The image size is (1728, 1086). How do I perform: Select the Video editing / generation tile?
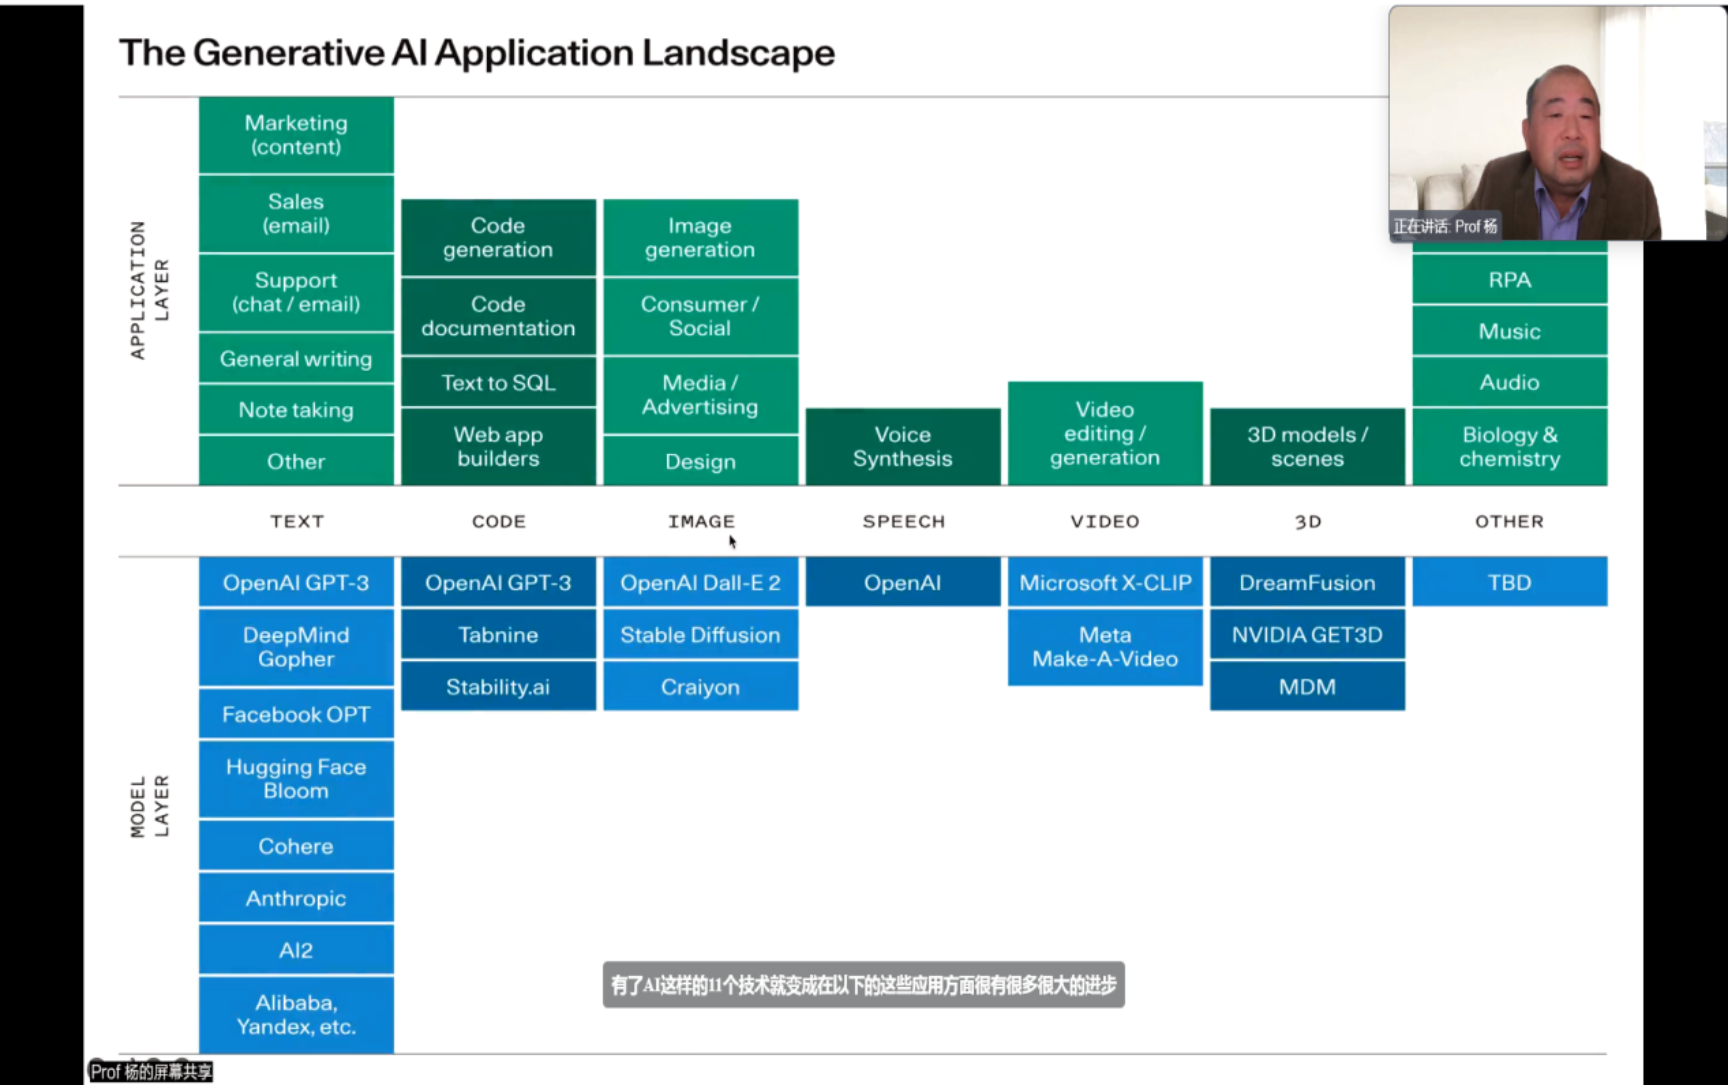pos(1105,434)
